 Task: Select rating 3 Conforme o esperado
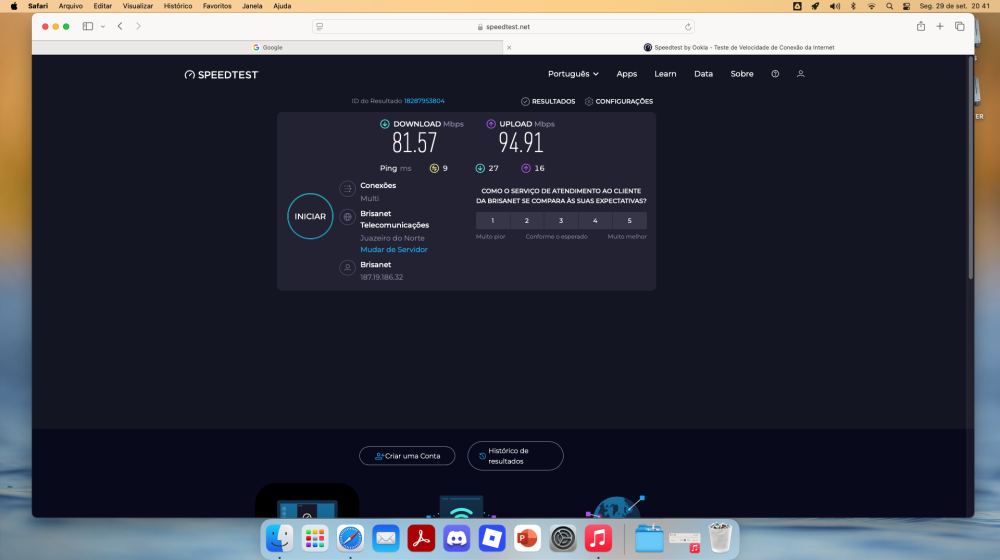[x=561, y=221]
